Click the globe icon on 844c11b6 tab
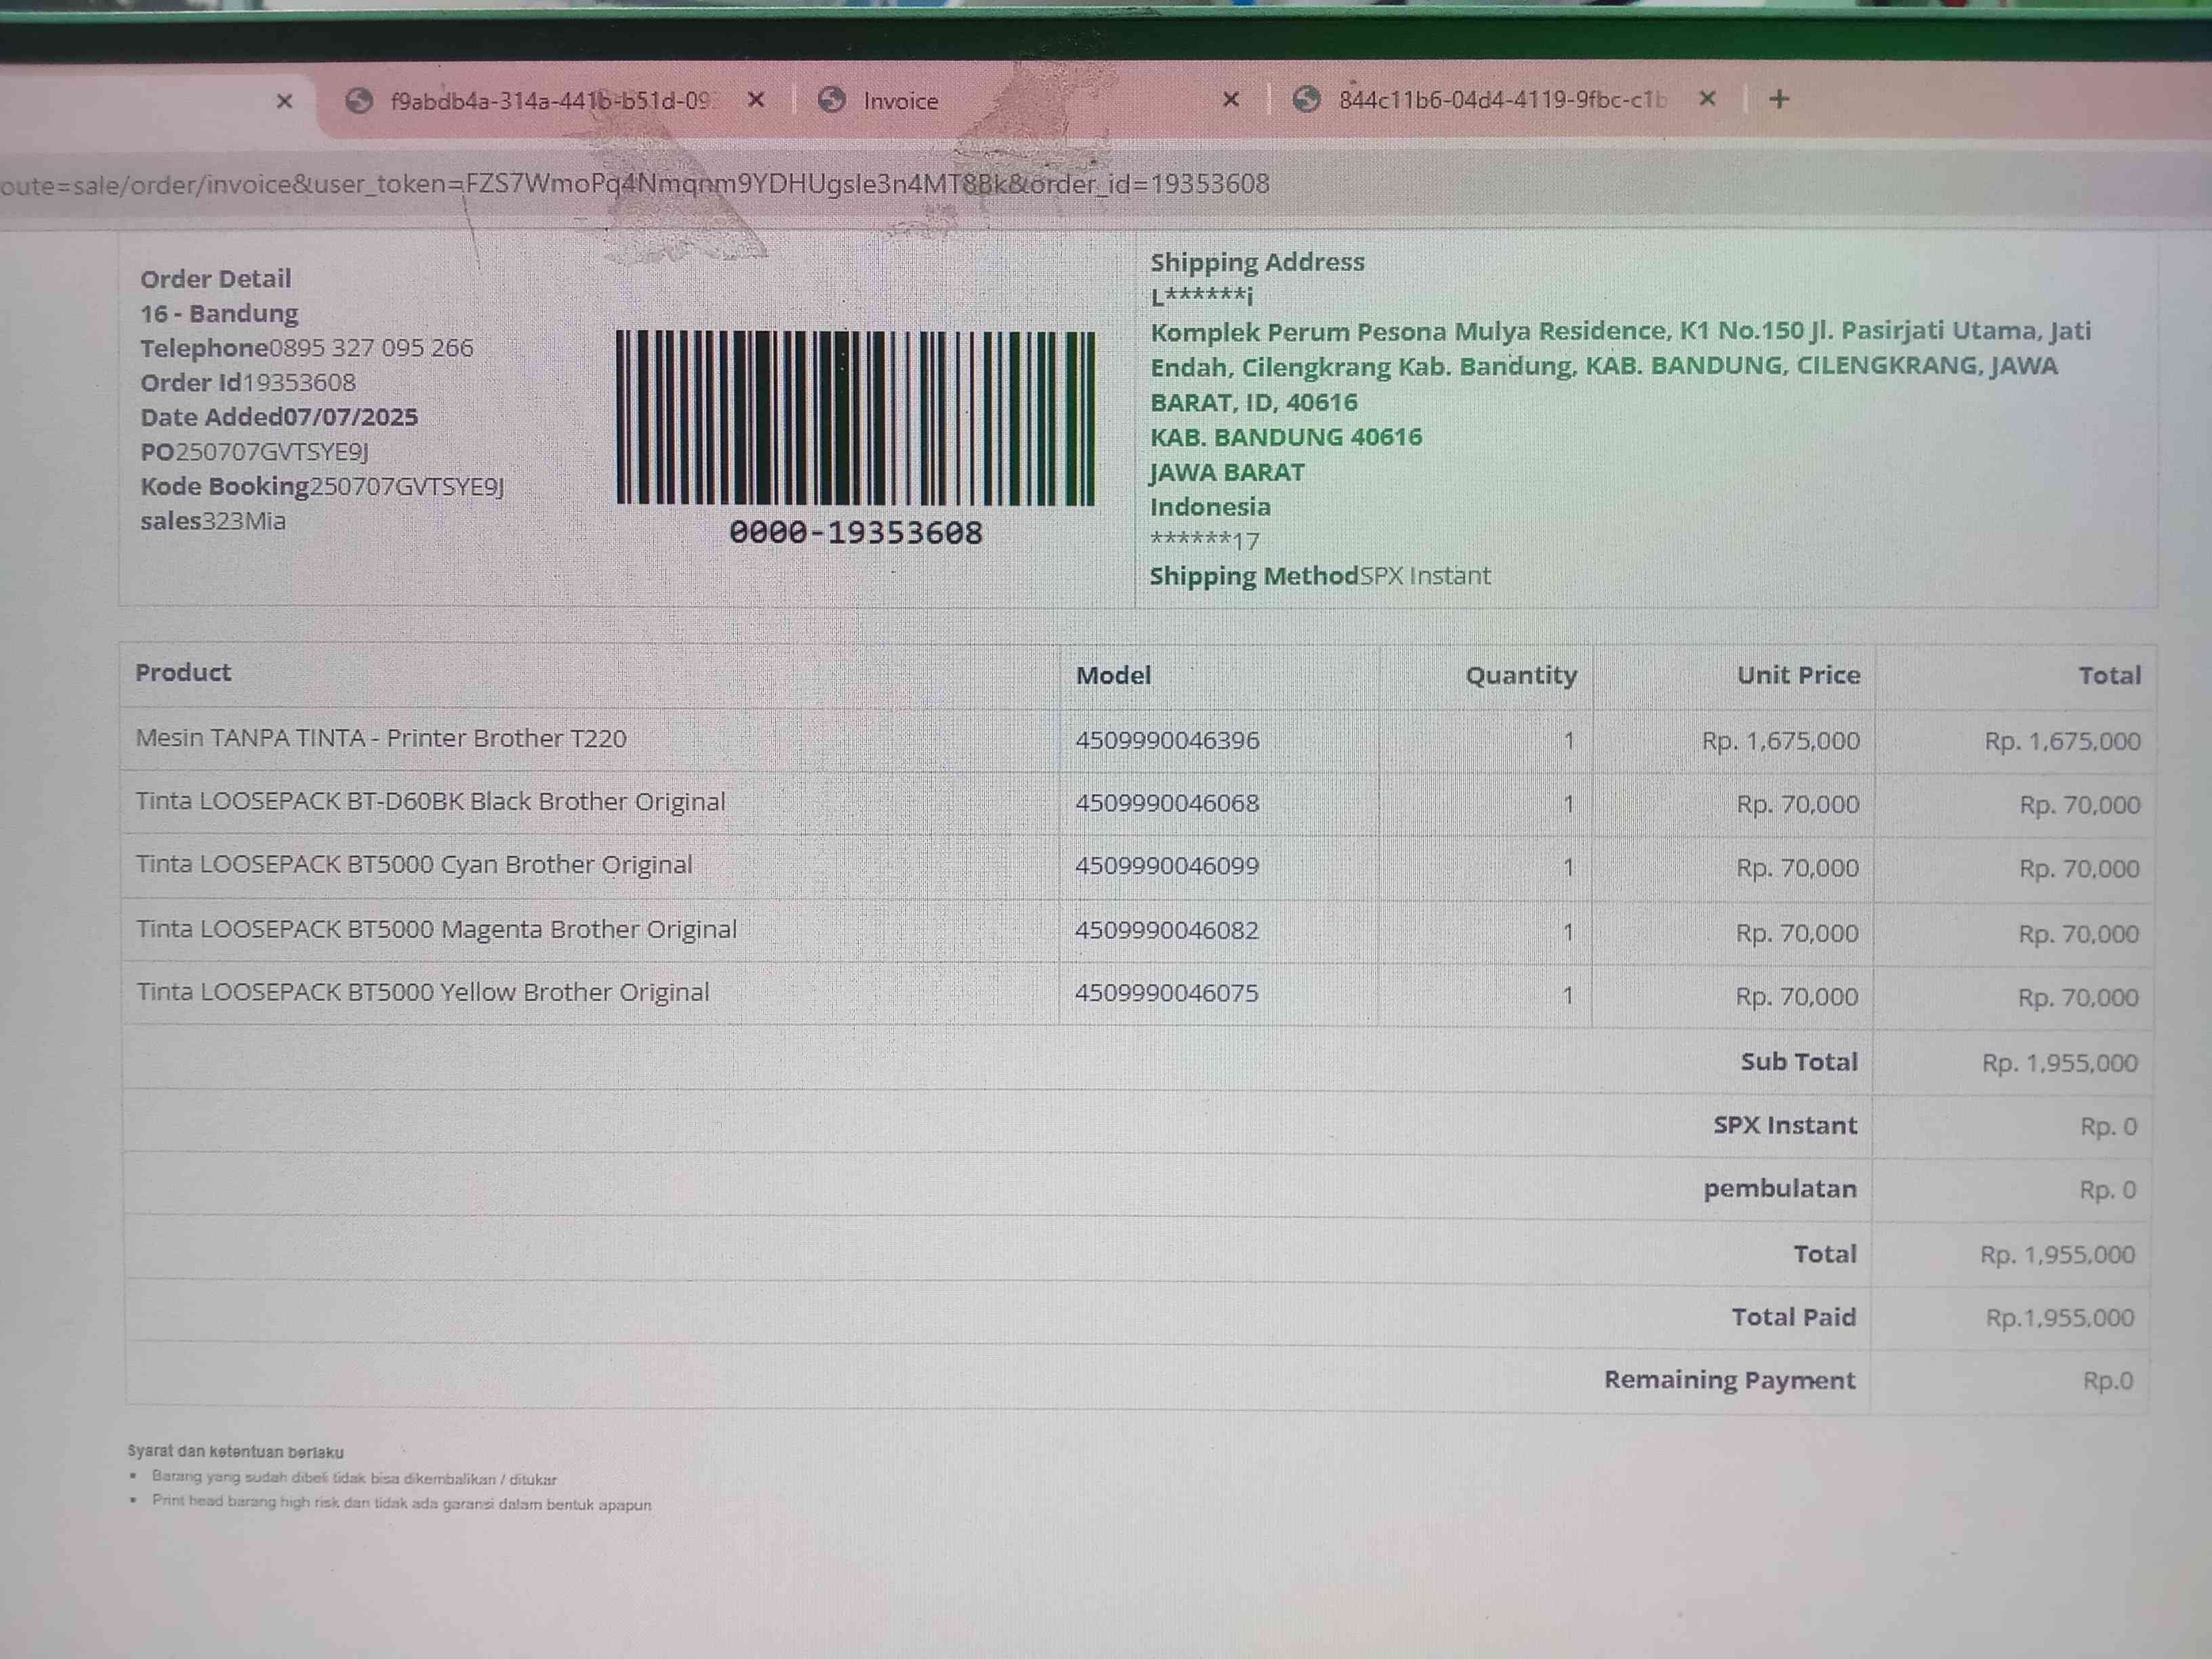 [x=1306, y=99]
